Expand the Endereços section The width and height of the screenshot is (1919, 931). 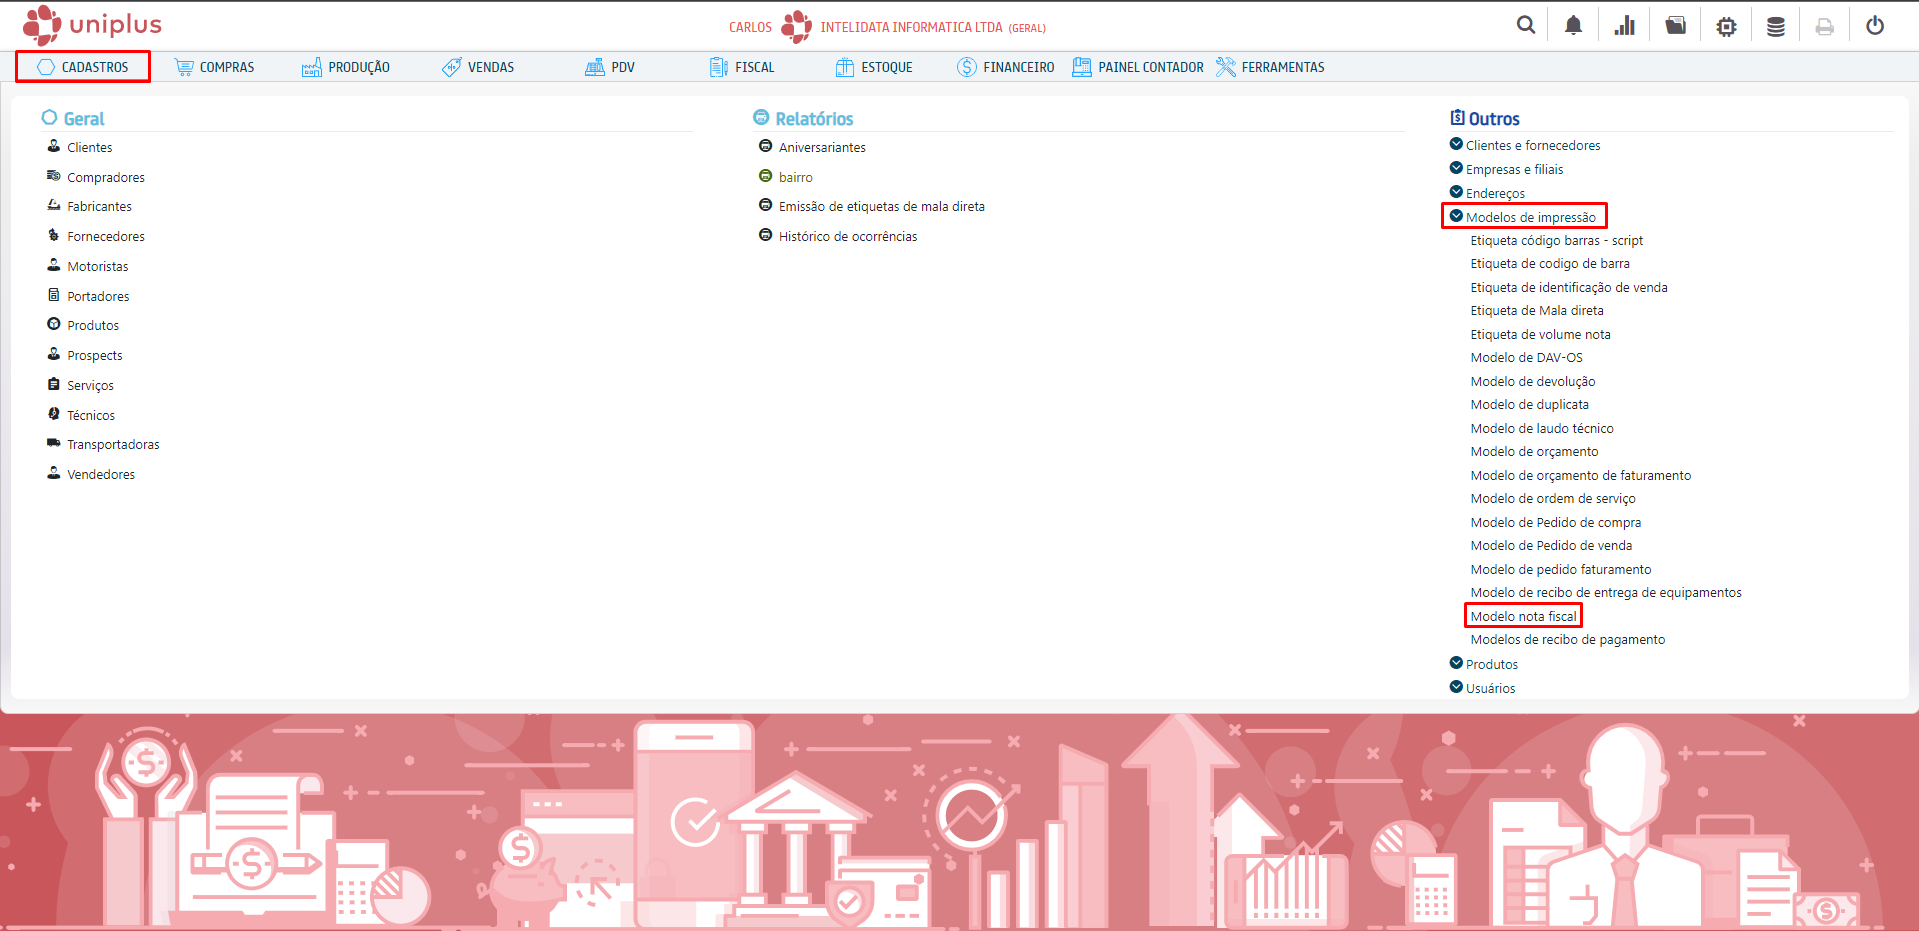tap(1494, 193)
